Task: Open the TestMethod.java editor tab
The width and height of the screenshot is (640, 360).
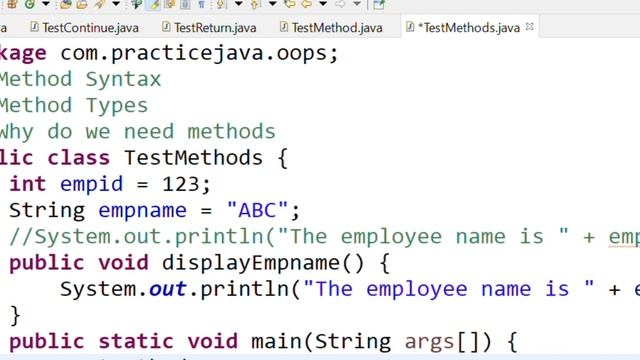Action: point(331,28)
